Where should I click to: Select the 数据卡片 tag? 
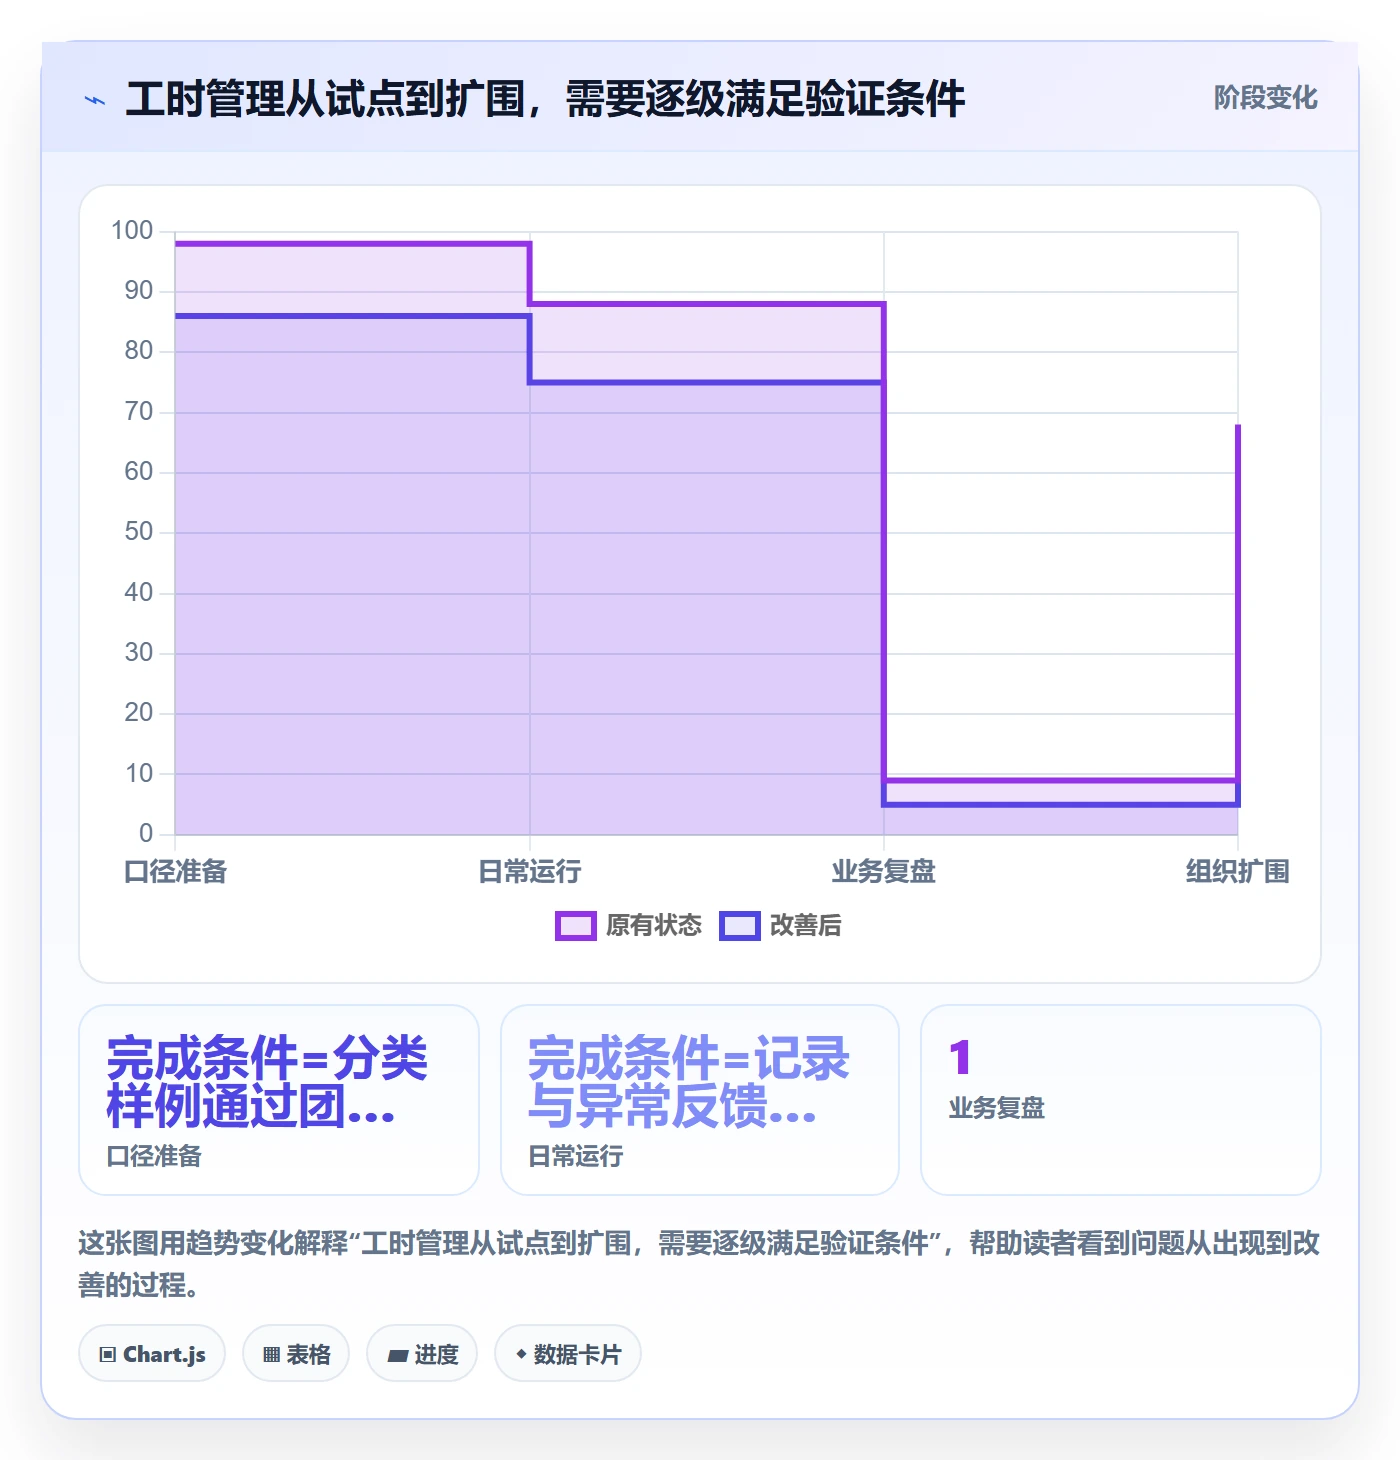pos(568,1354)
